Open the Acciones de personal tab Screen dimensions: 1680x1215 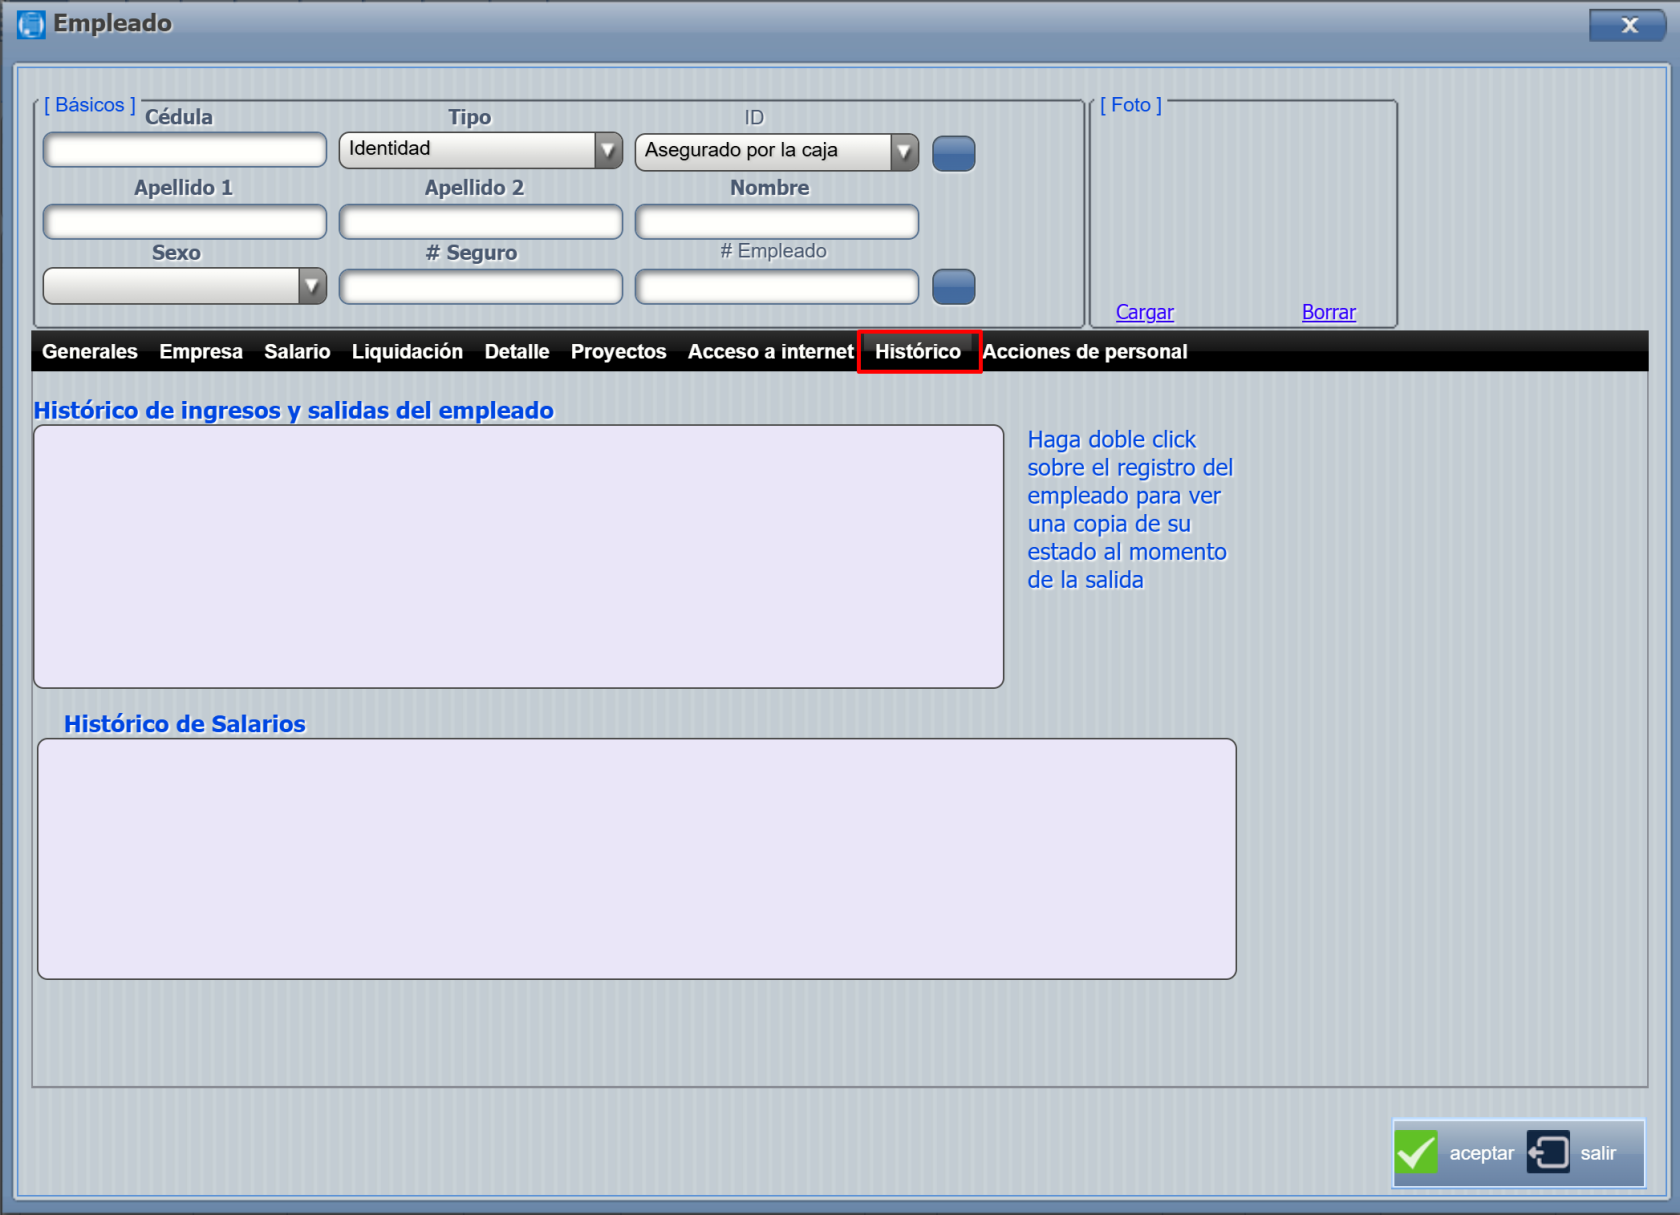1085,351
